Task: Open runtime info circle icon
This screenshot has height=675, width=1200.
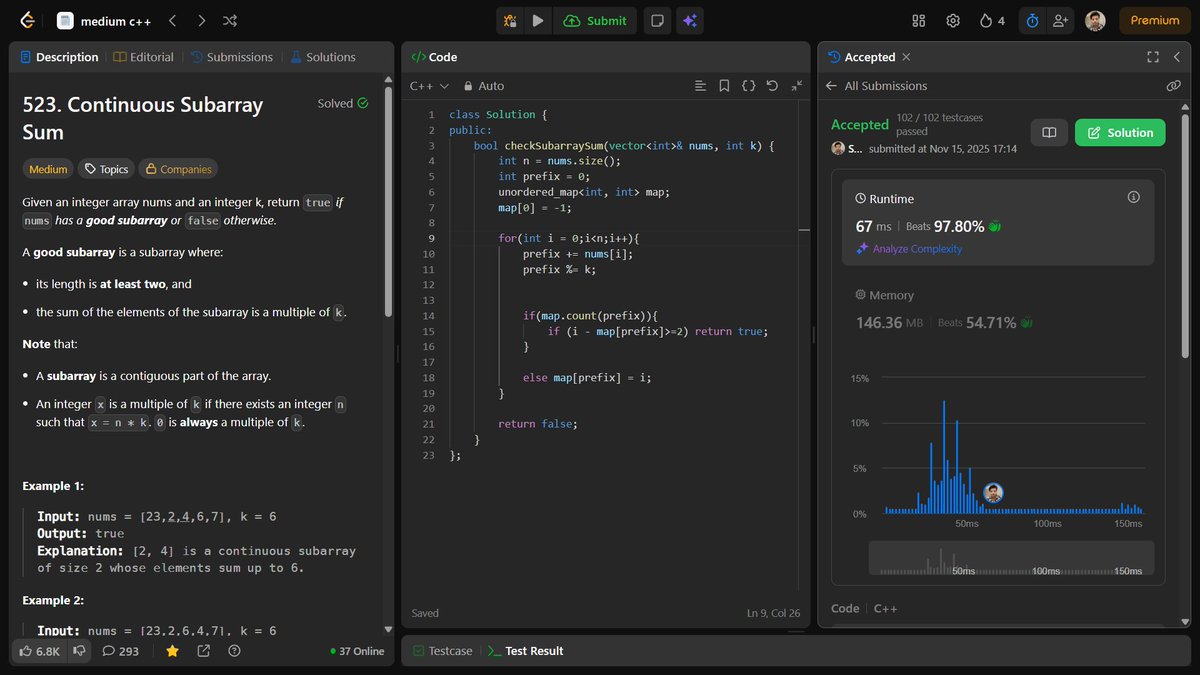Action: (x=1133, y=197)
